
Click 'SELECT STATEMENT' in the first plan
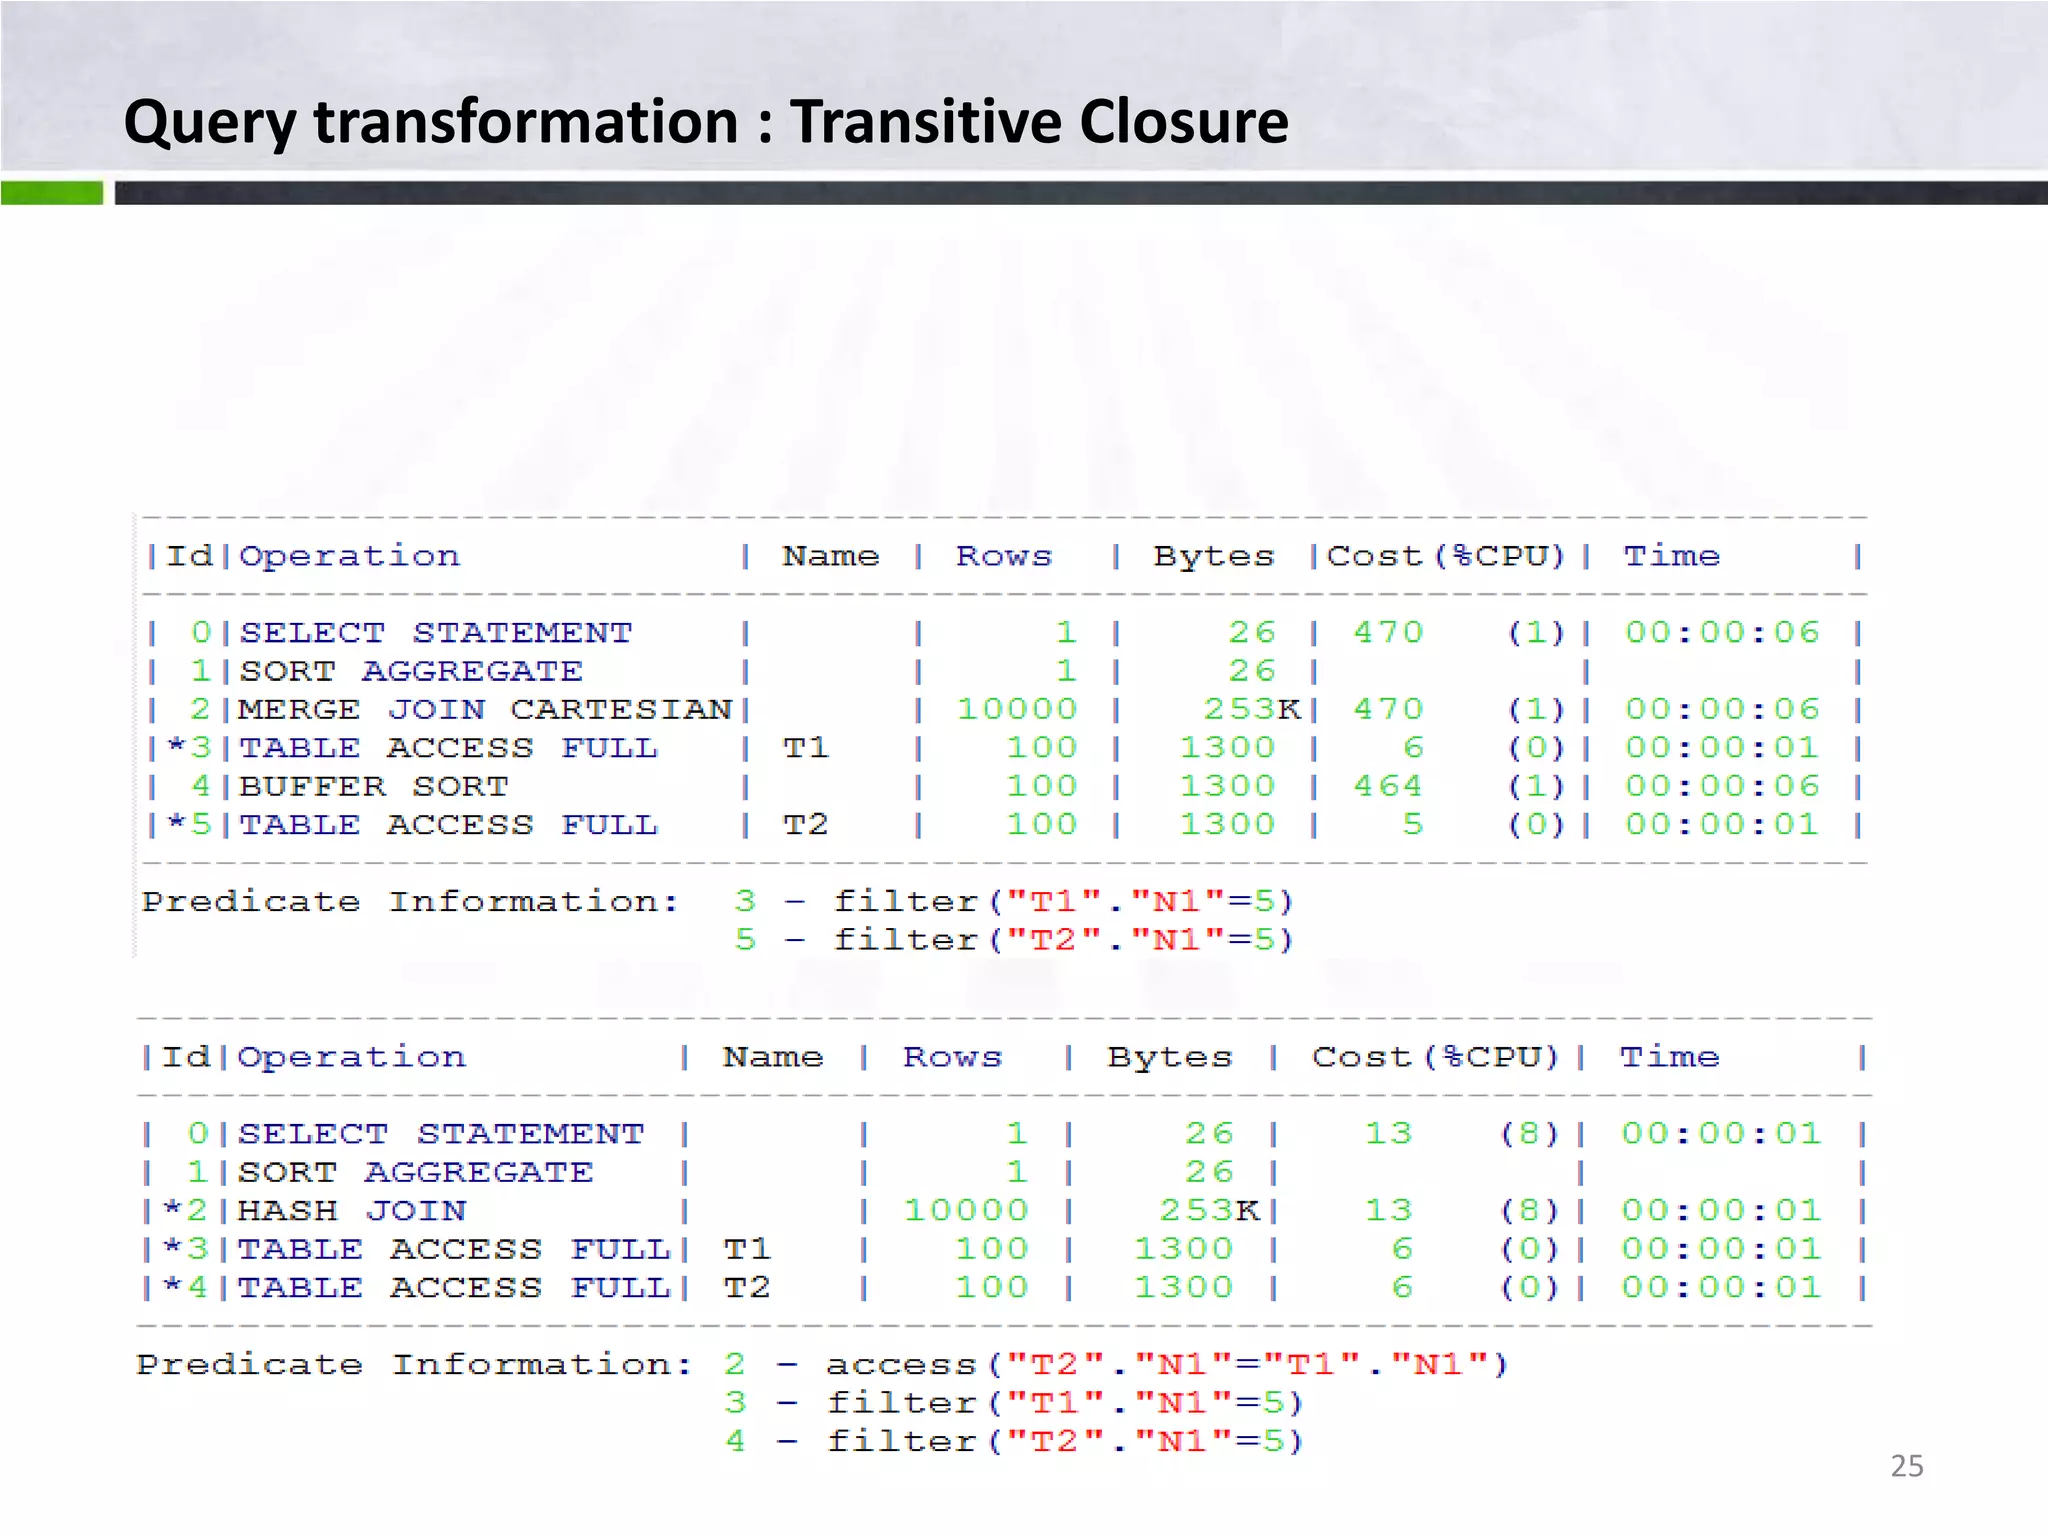[435, 633]
